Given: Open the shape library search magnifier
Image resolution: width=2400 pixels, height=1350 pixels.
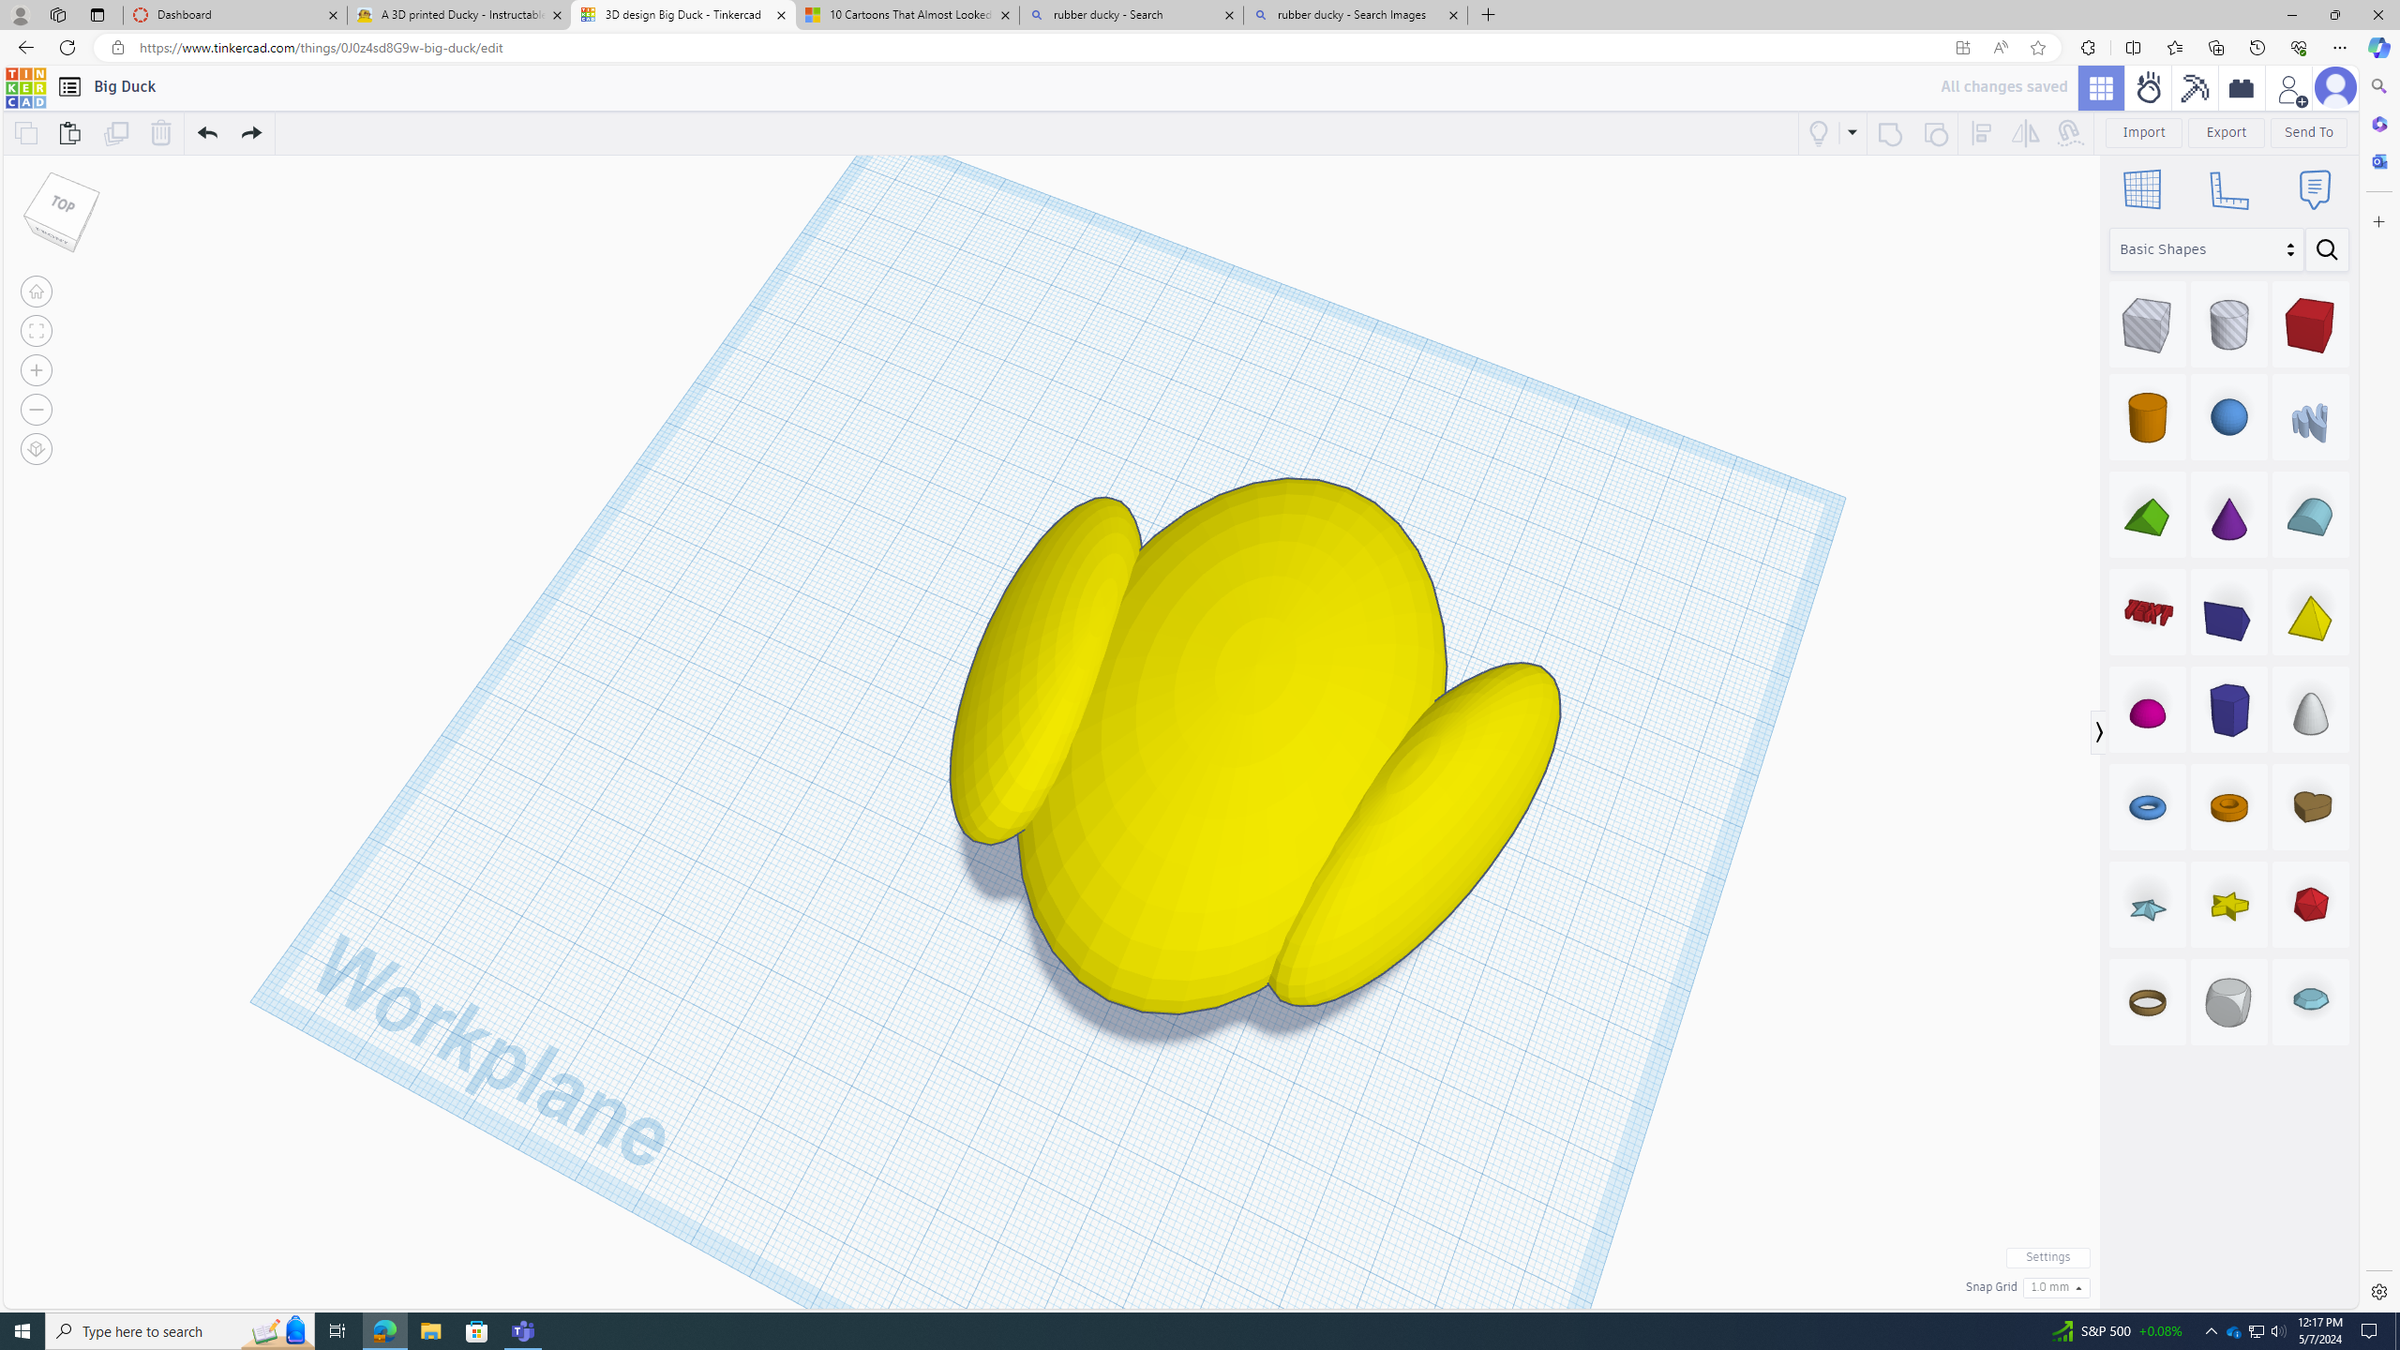Looking at the screenshot, I should point(2327,249).
